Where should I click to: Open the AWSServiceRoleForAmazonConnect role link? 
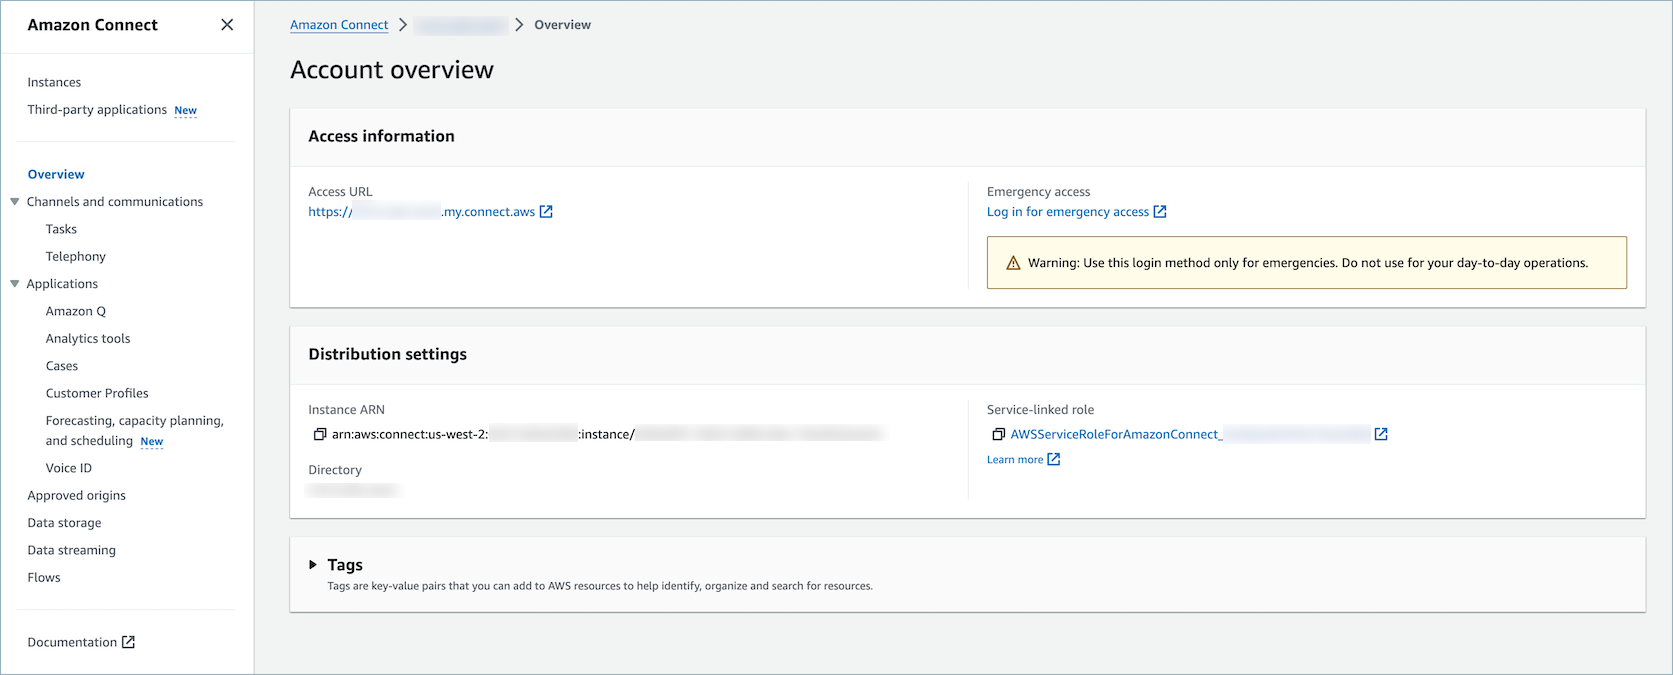(1115, 434)
